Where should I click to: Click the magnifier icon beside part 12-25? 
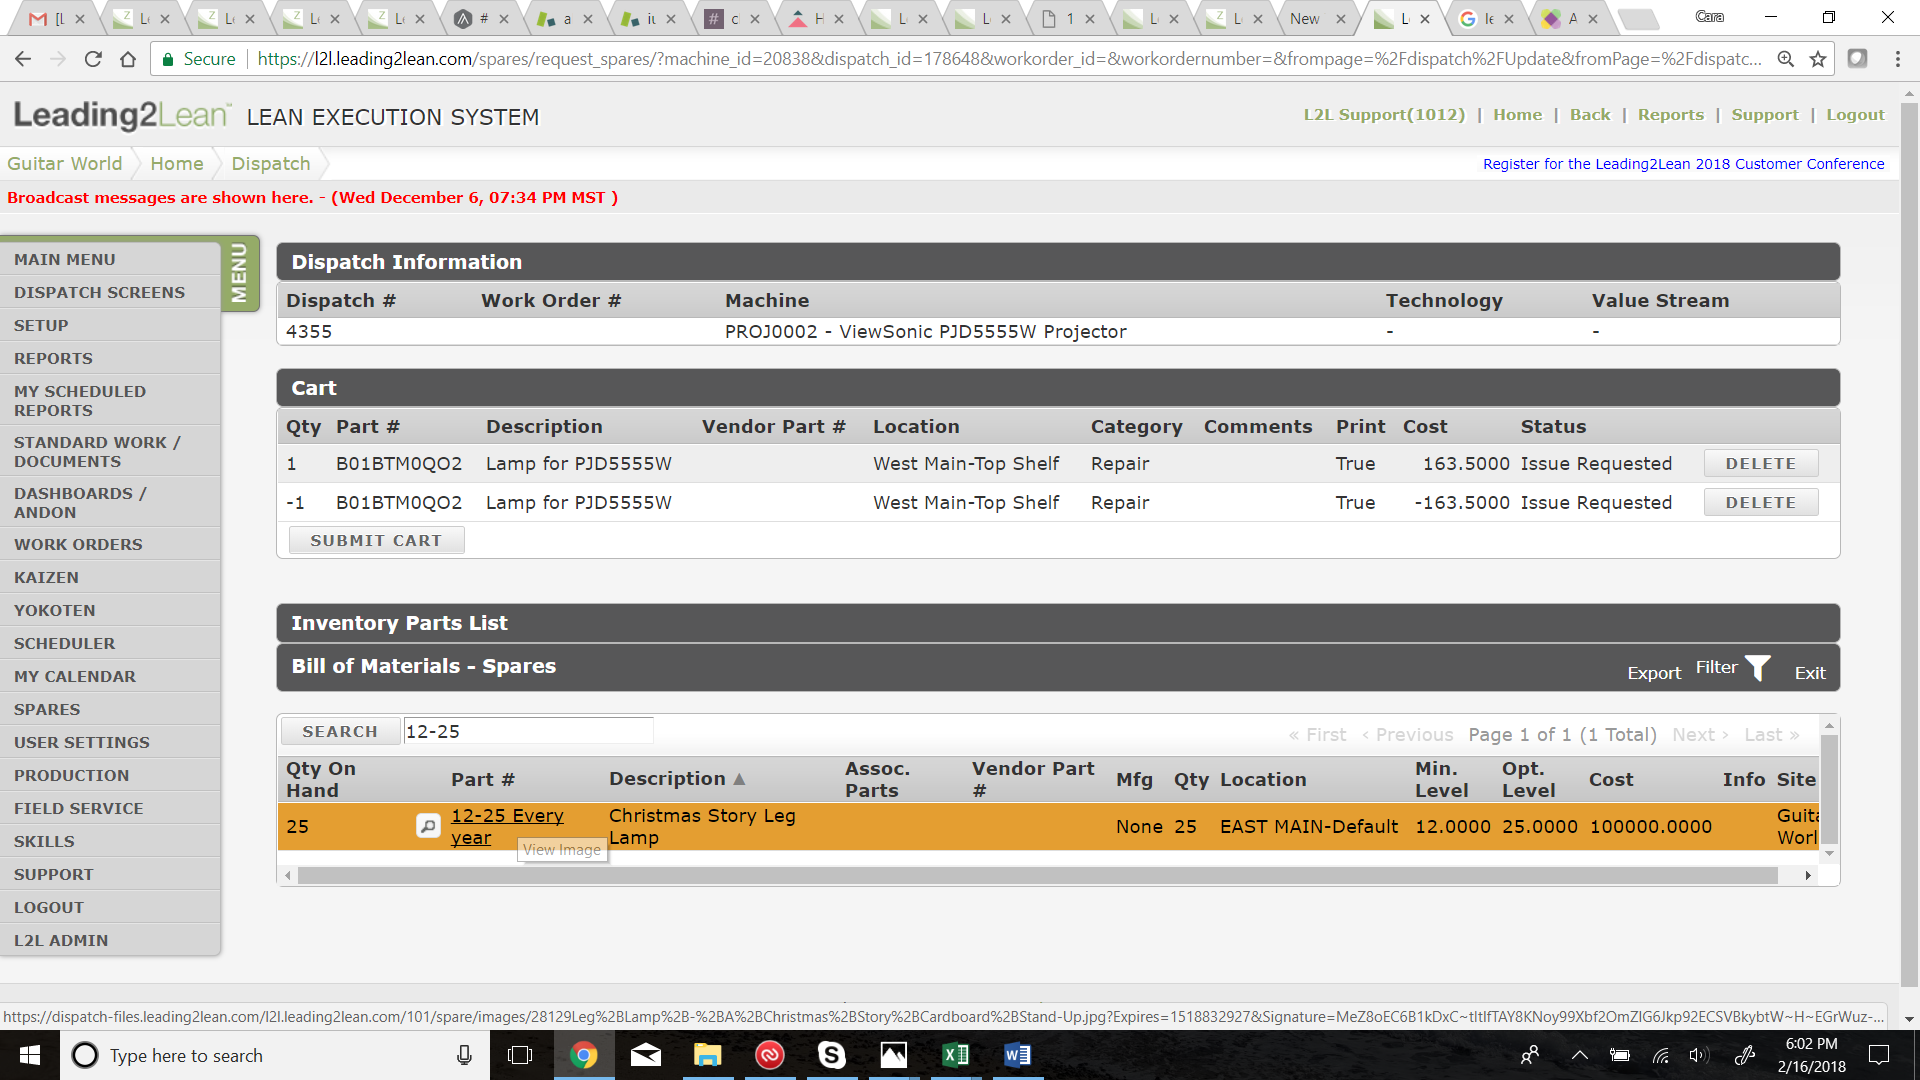[428, 827]
